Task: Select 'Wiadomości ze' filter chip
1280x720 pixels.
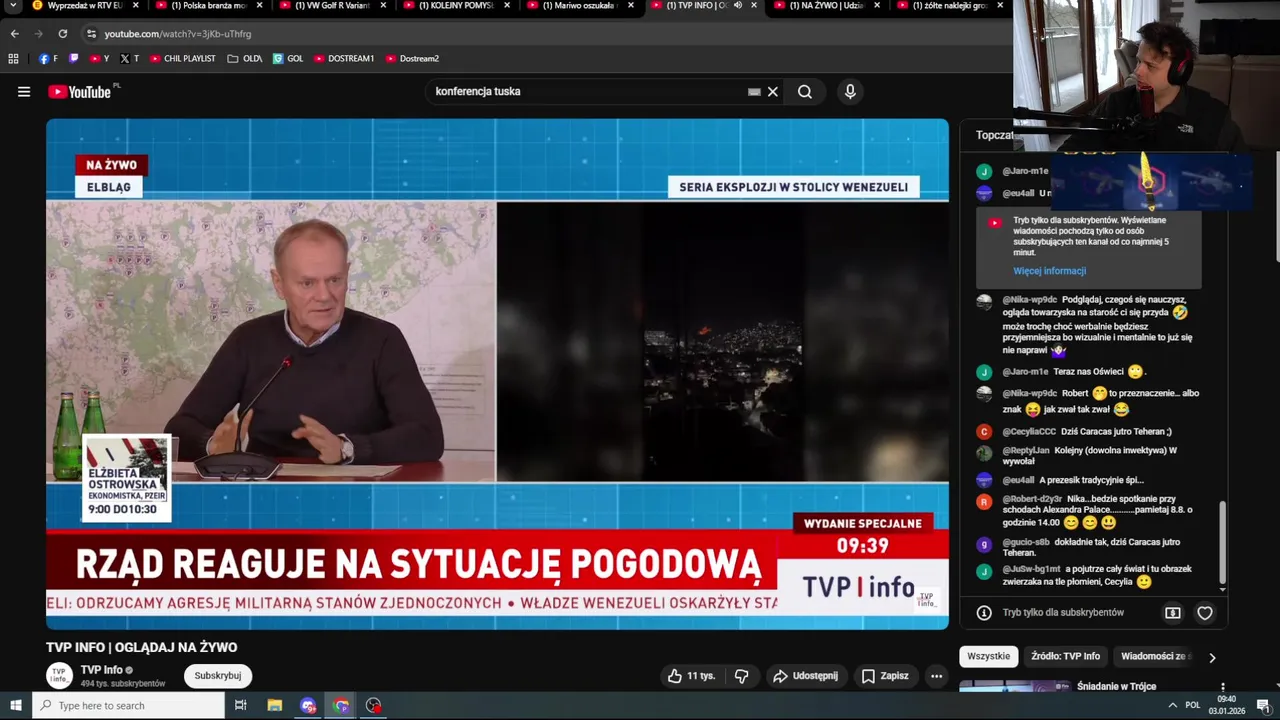Action: [1154, 657]
